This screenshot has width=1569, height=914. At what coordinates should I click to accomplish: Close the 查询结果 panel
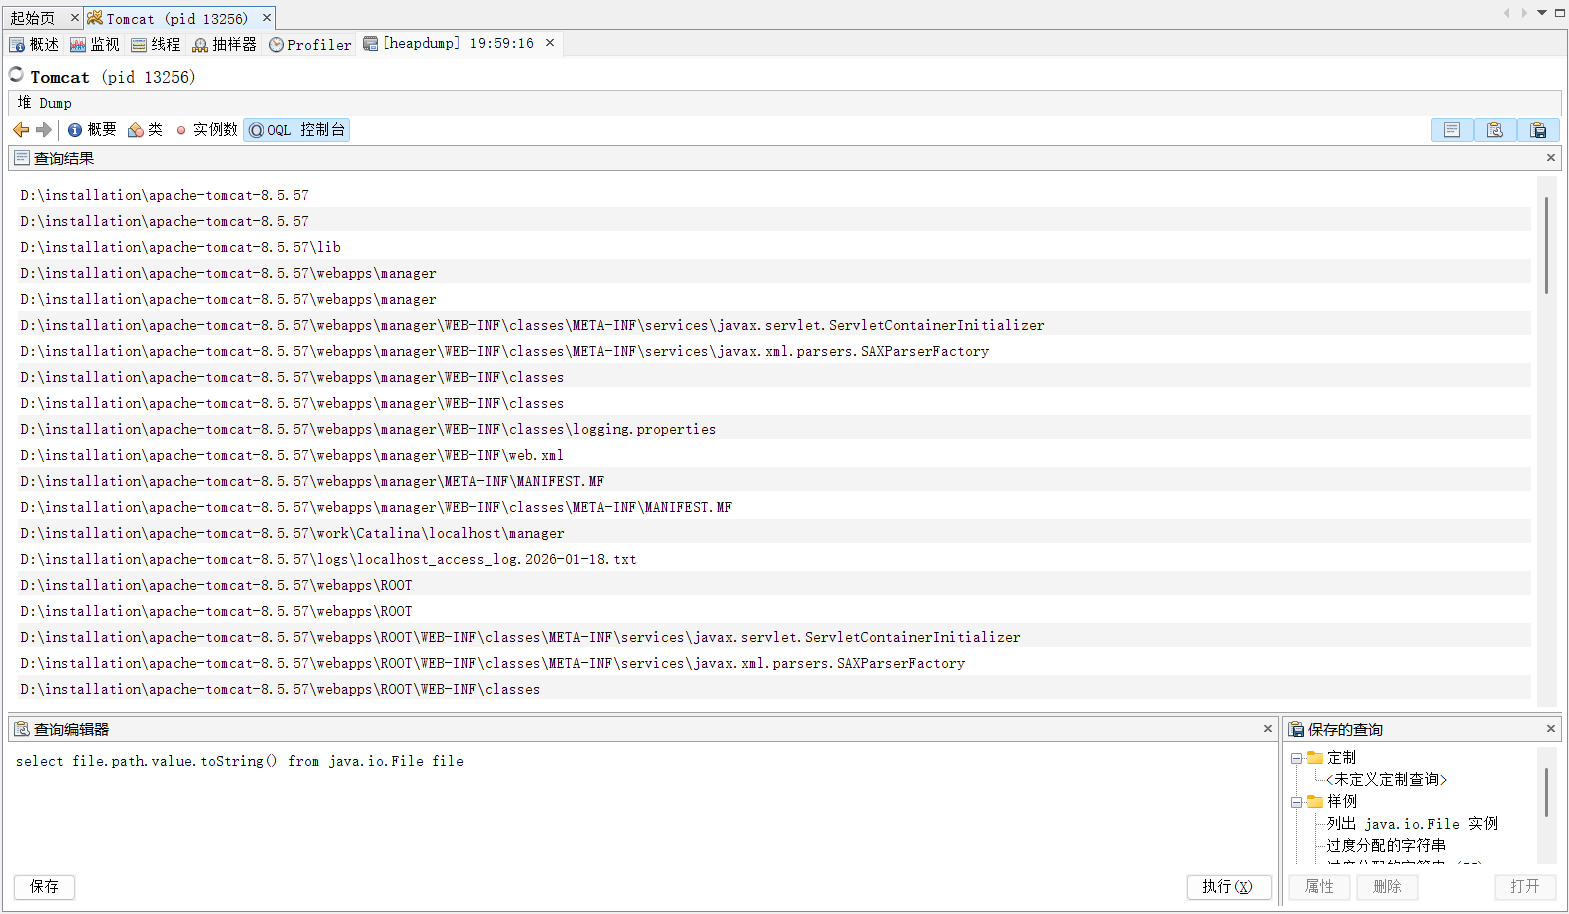[1551, 158]
